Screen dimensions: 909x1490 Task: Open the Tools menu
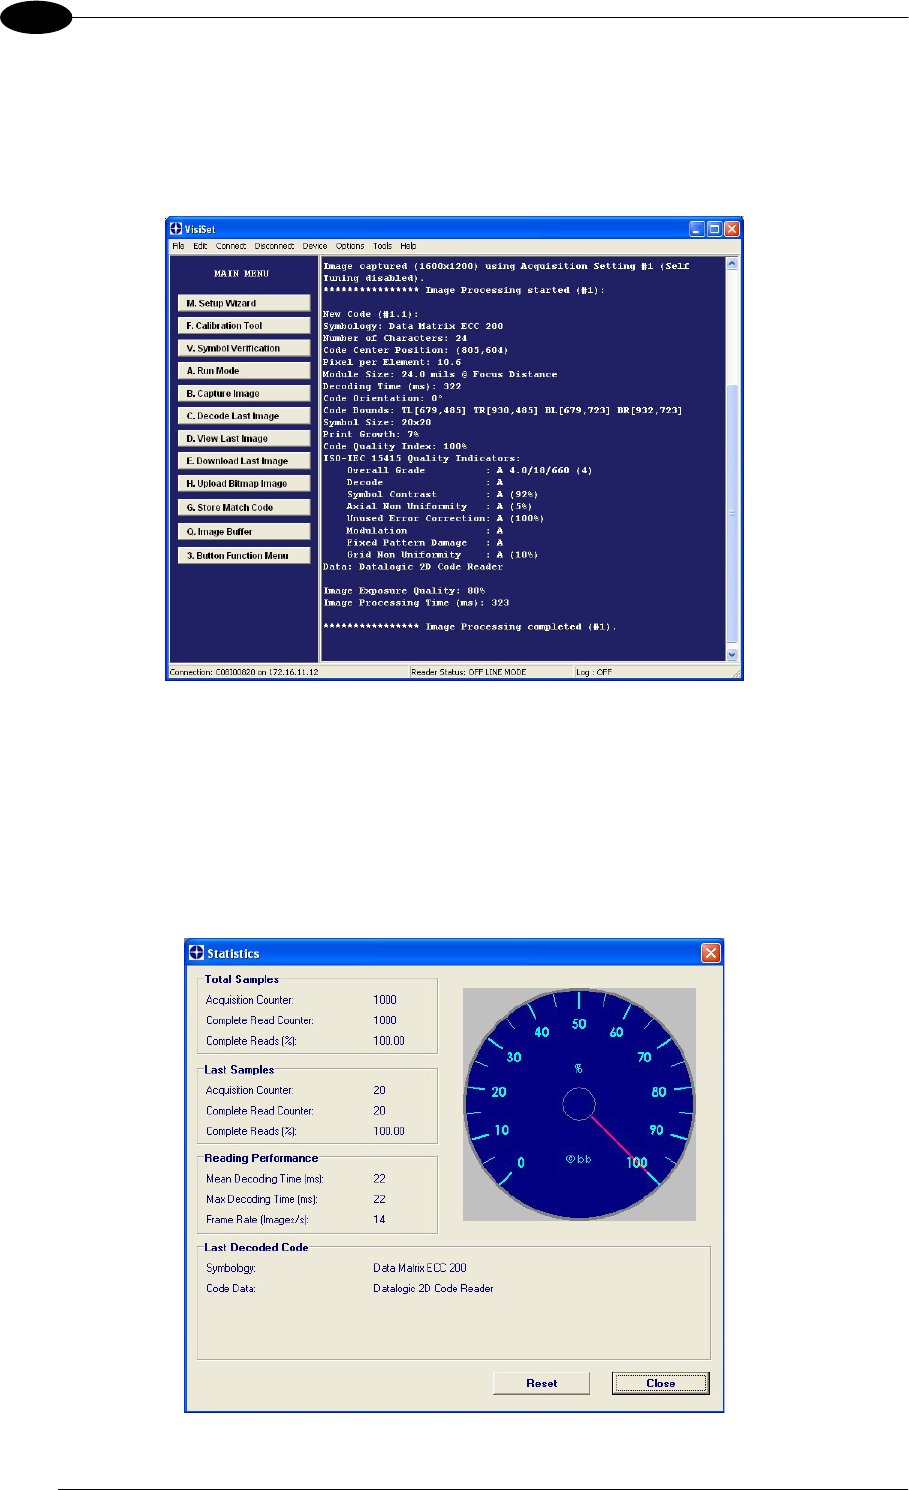pos(382,246)
